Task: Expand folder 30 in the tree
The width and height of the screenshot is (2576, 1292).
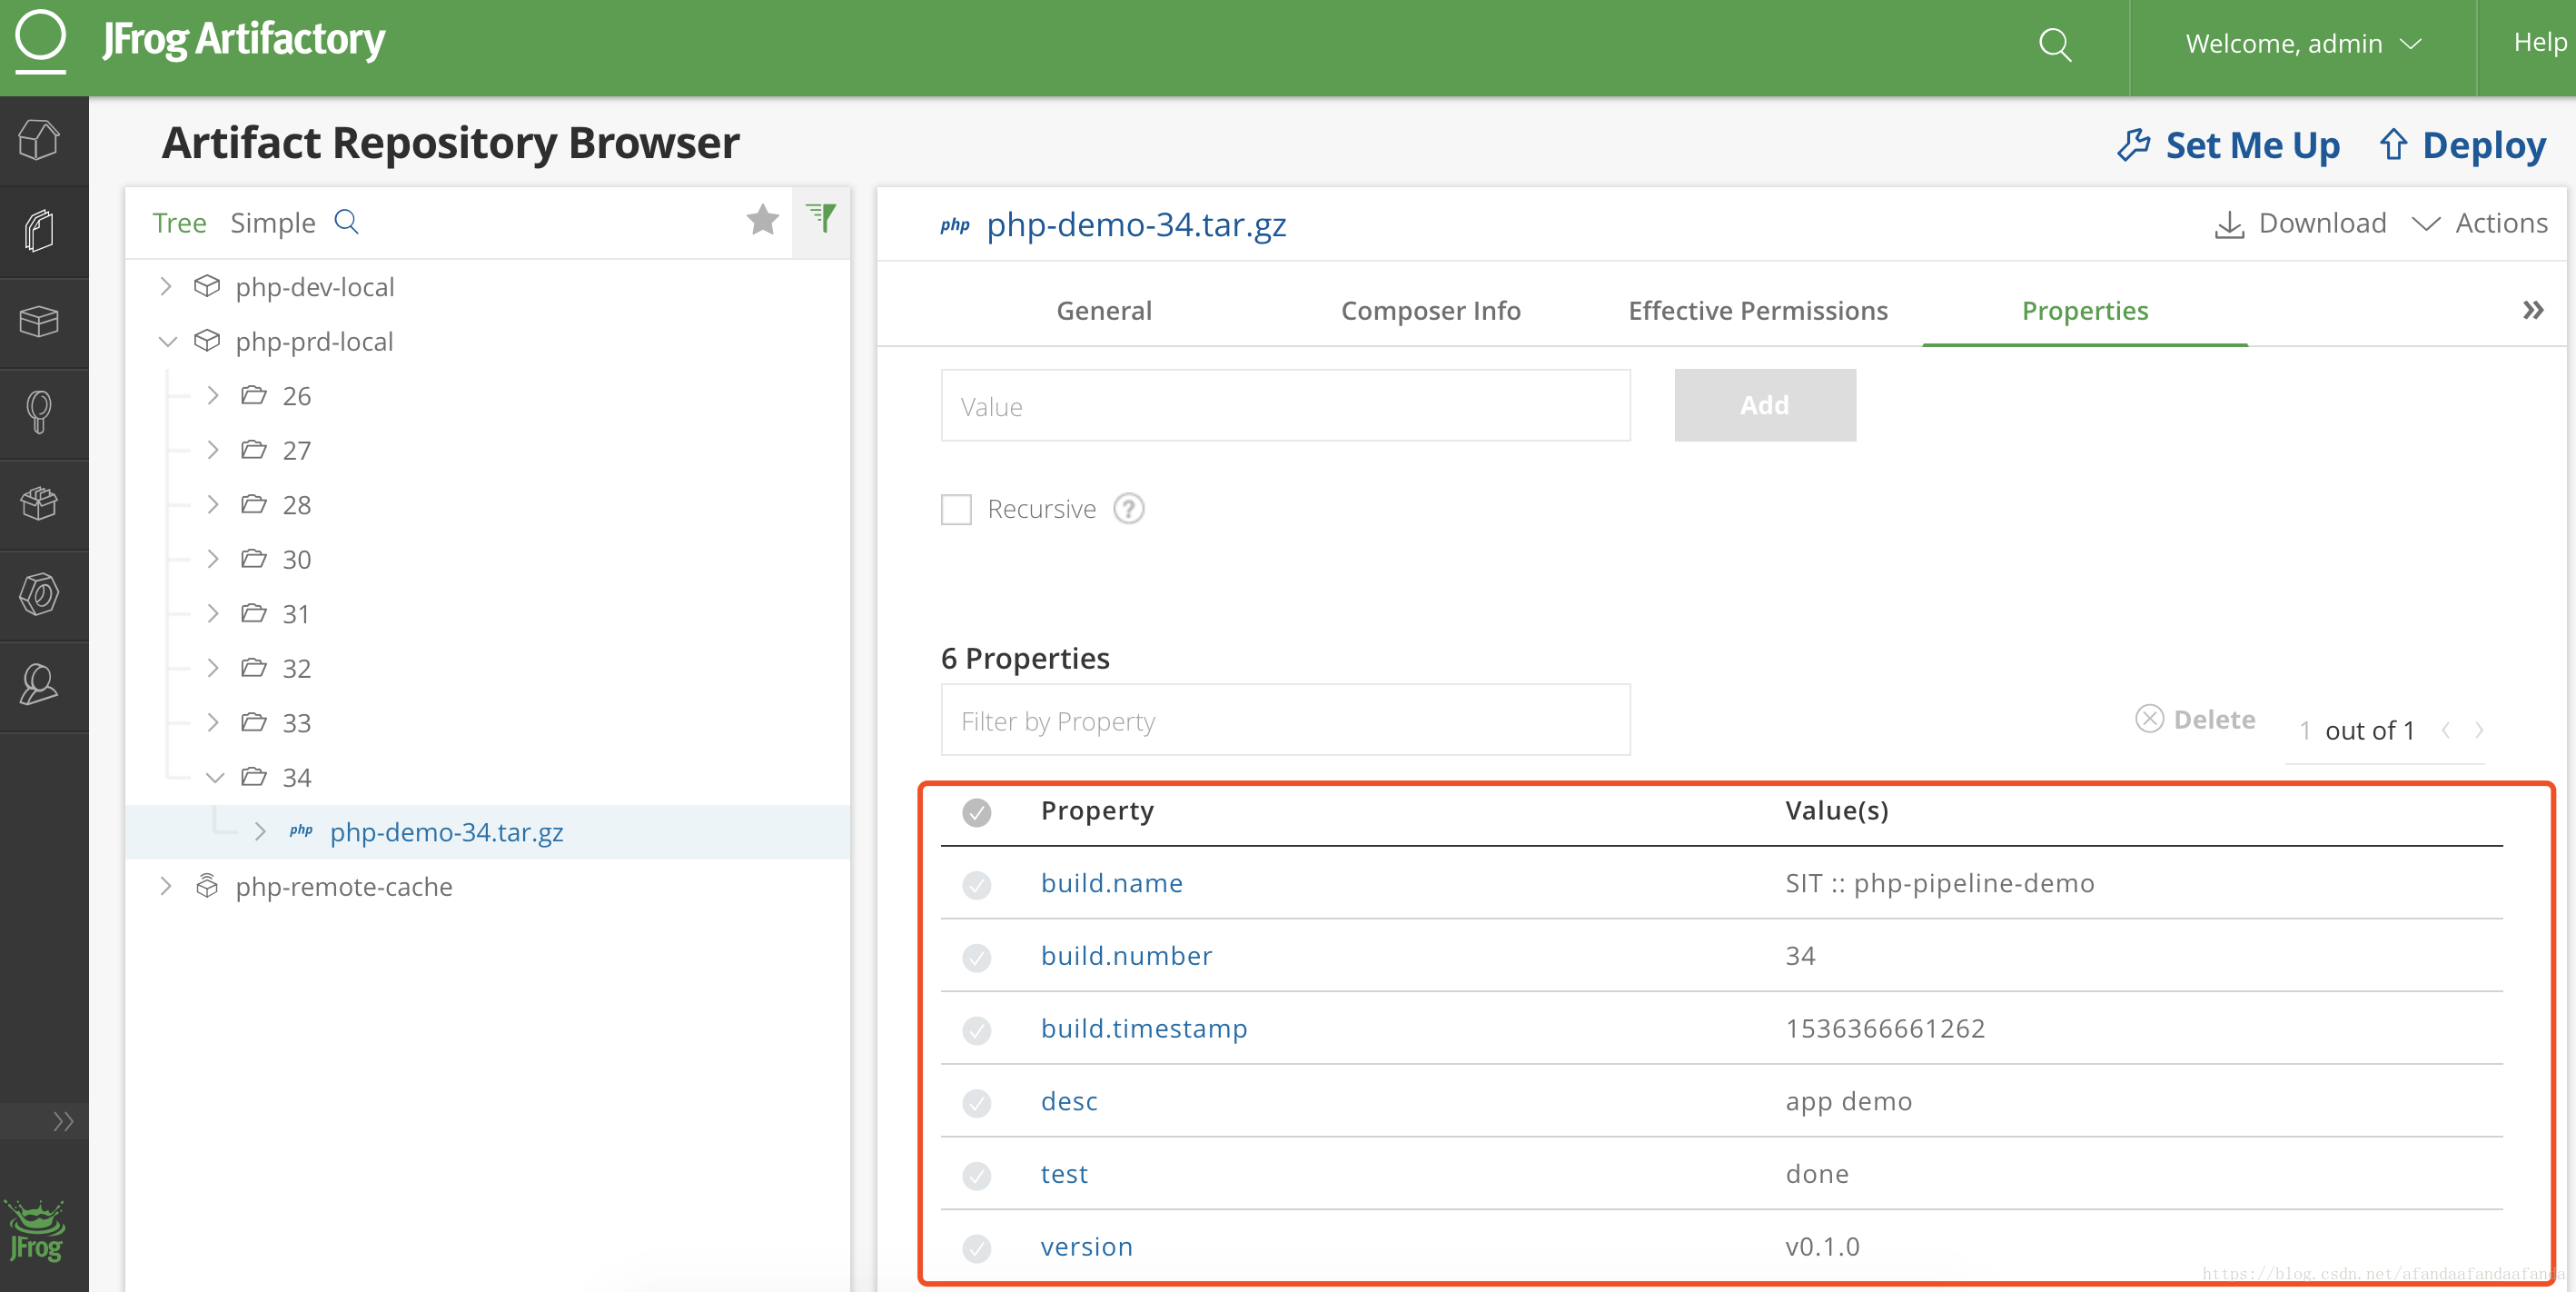Action: [x=213, y=558]
